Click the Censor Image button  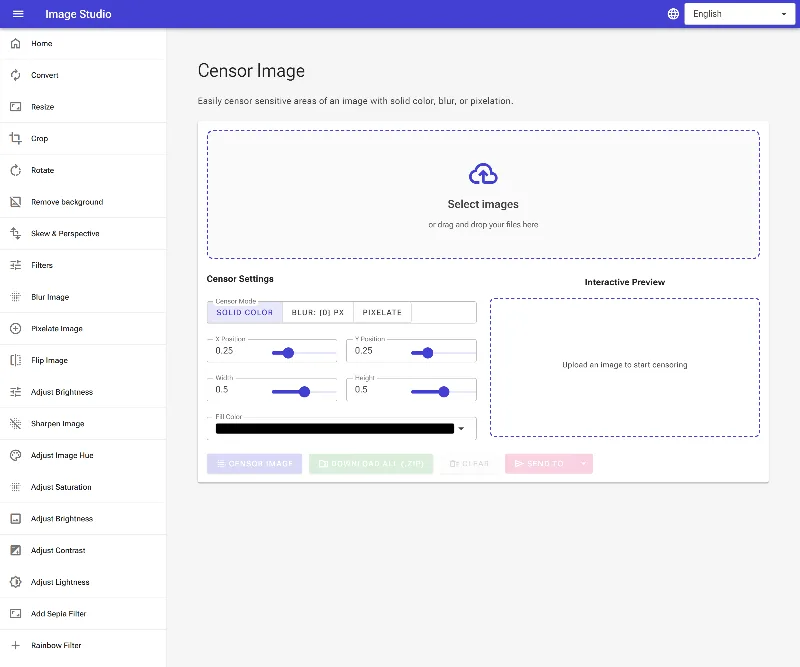254,463
